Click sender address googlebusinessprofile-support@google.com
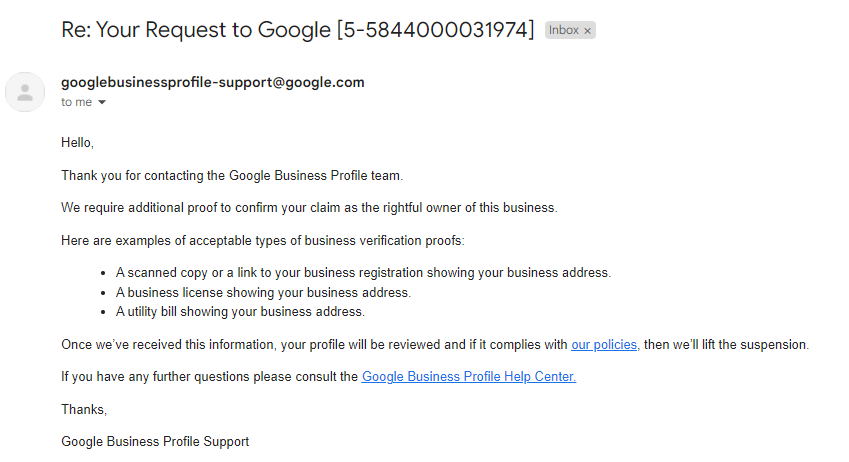 click(x=213, y=82)
